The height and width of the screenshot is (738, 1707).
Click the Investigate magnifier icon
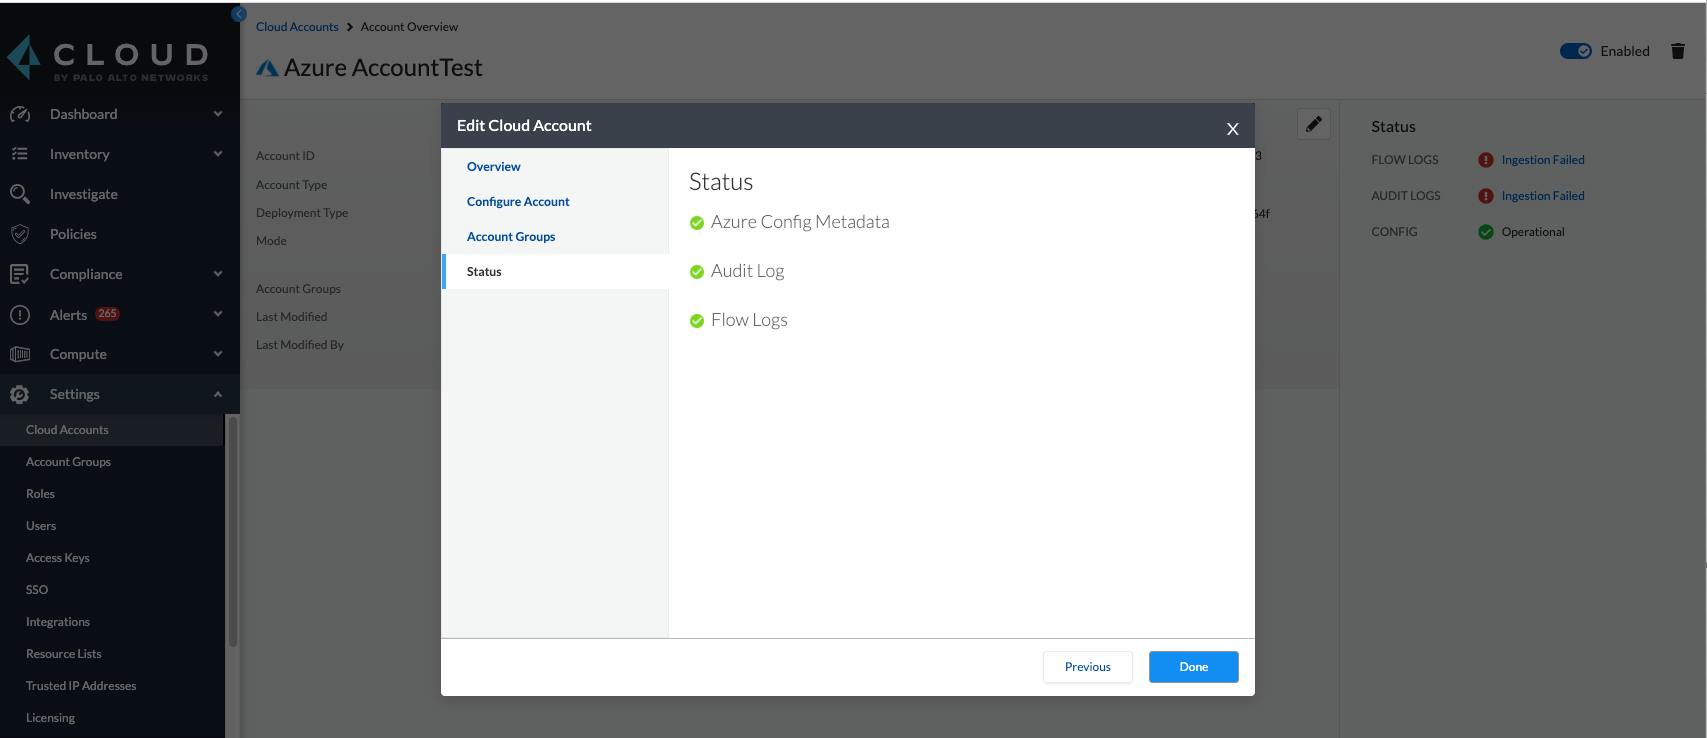pyautogui.click(x=20, y=194)
